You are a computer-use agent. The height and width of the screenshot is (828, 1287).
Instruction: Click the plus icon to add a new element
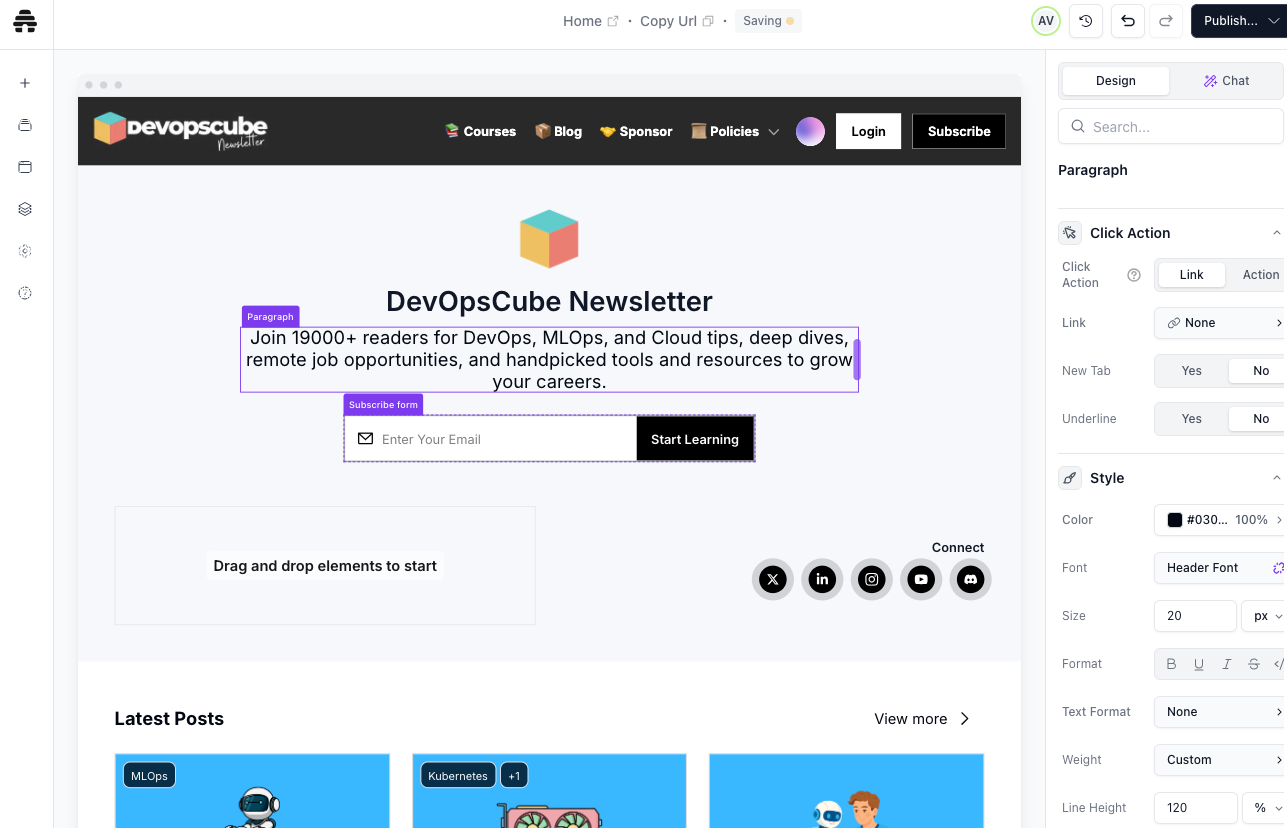tap(25, 83)
